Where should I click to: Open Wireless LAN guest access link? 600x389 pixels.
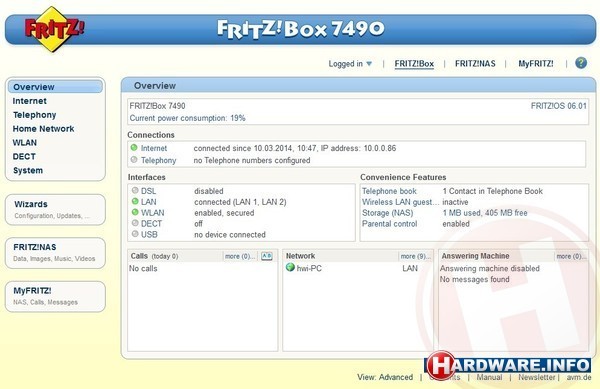[x=401, y=202]
